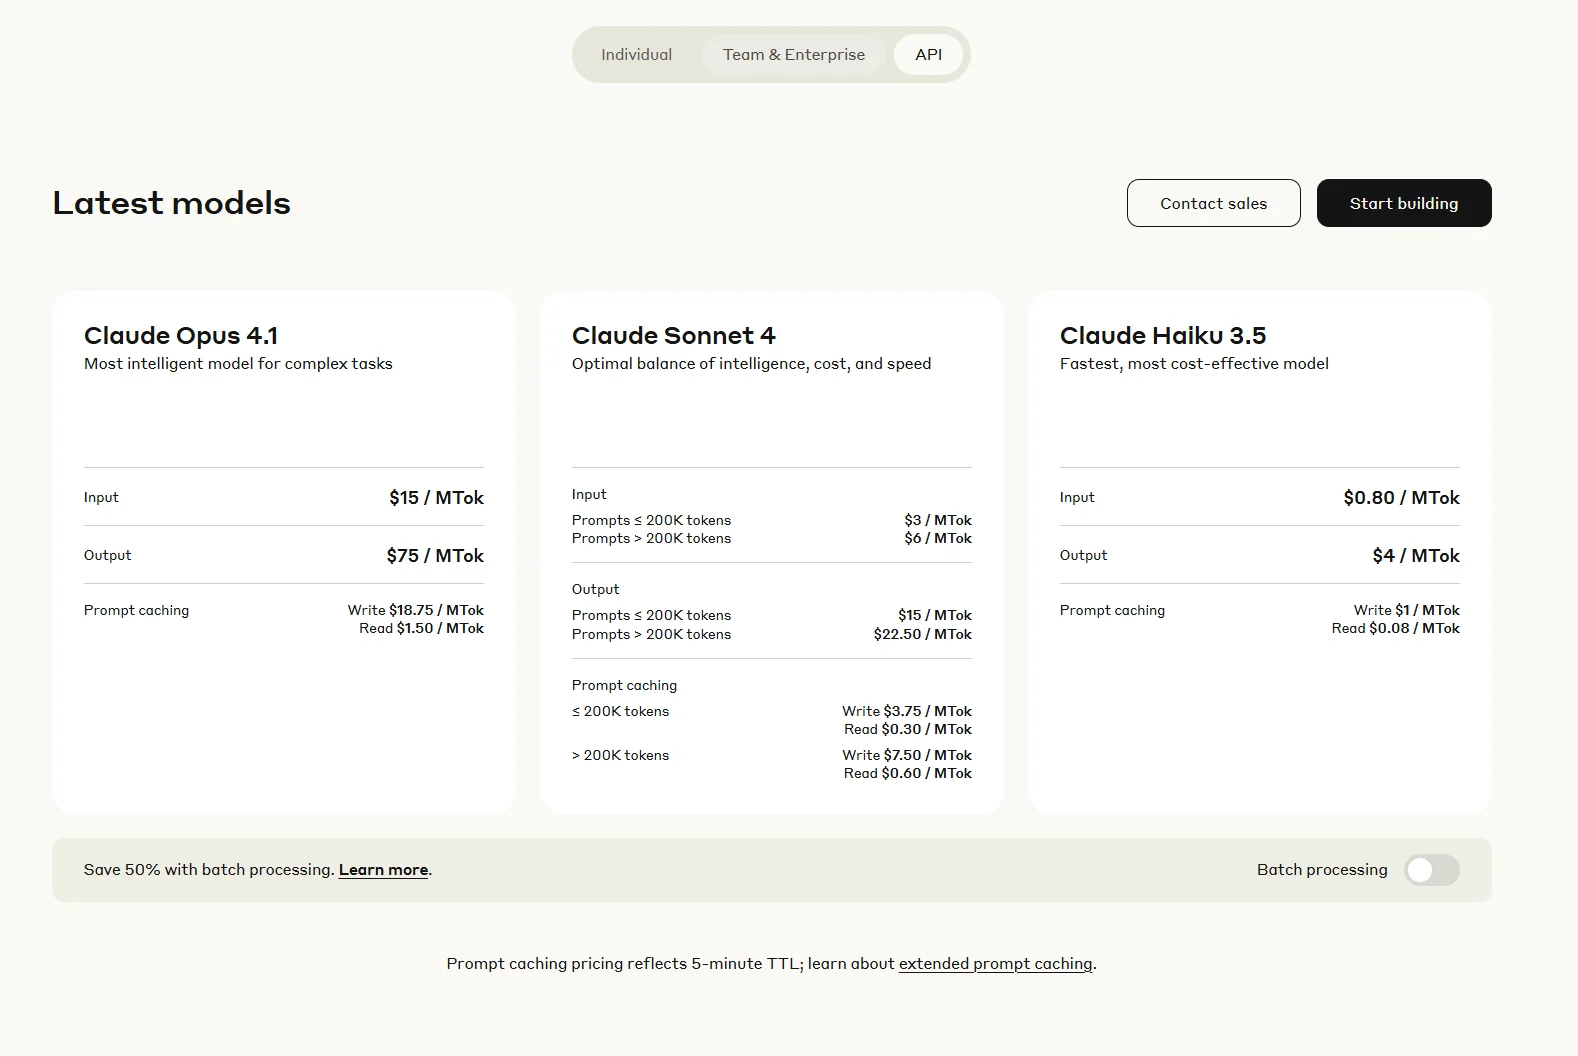Click the Claude Haiku 3.5 card title
The image size is (1578, 1056).
pyautogui.click(x=1162, y=336)
